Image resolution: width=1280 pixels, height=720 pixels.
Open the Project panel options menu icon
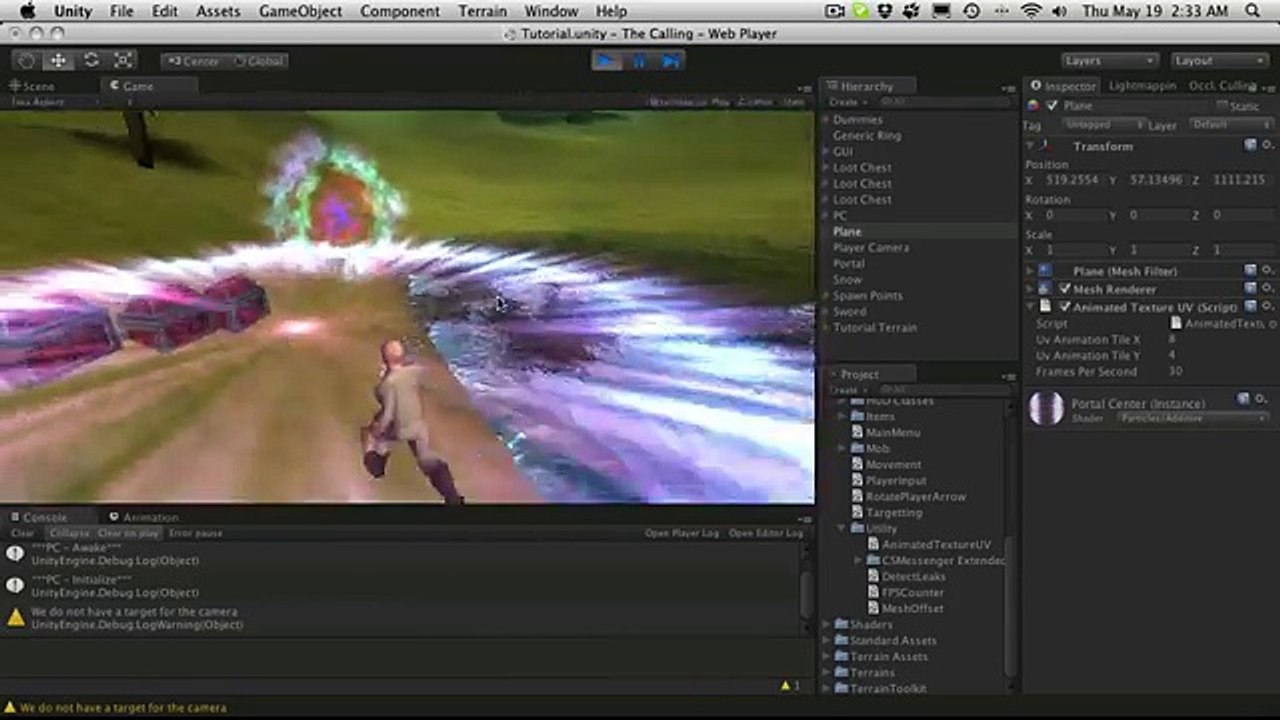click(1008, 377)
